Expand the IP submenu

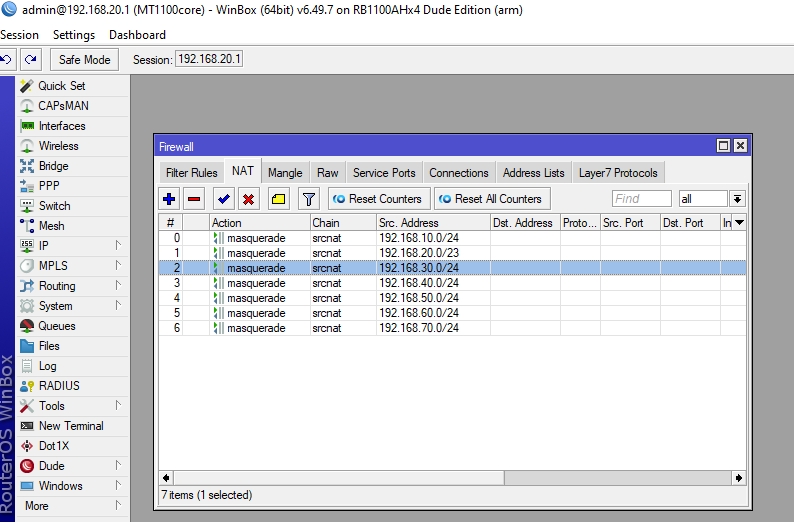pos(72,246)
